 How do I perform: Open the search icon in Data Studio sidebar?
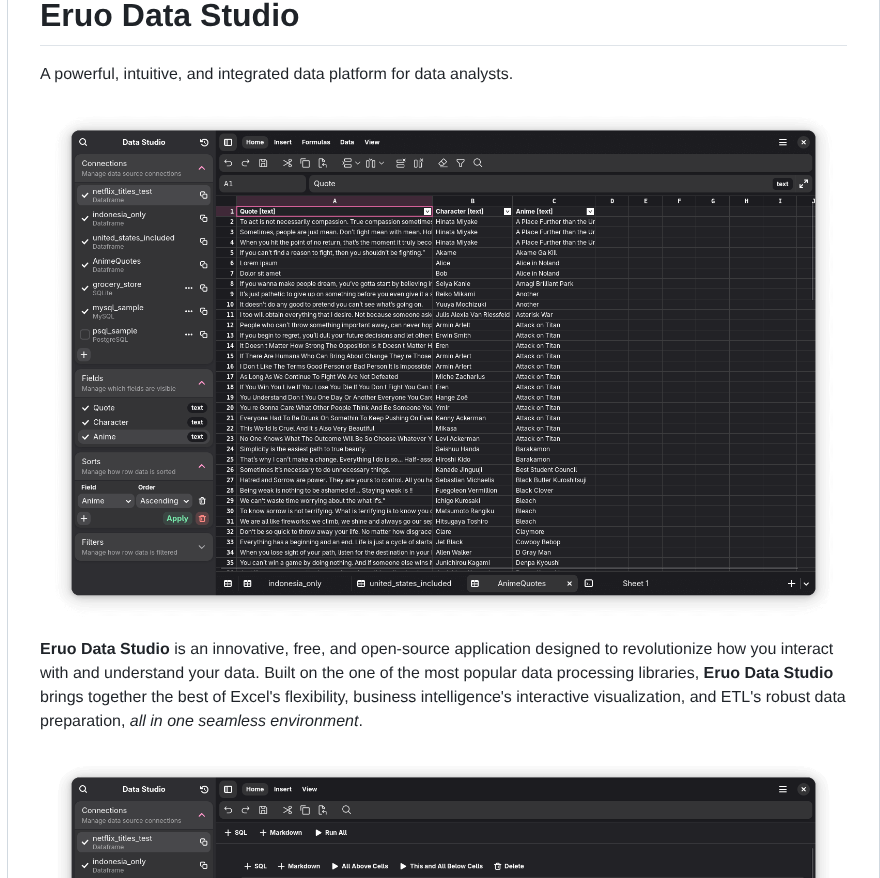pos(83,142)
